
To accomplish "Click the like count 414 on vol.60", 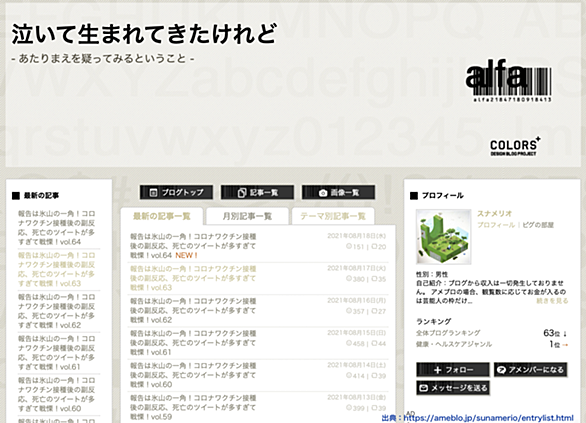I will (x=355, y=376).
